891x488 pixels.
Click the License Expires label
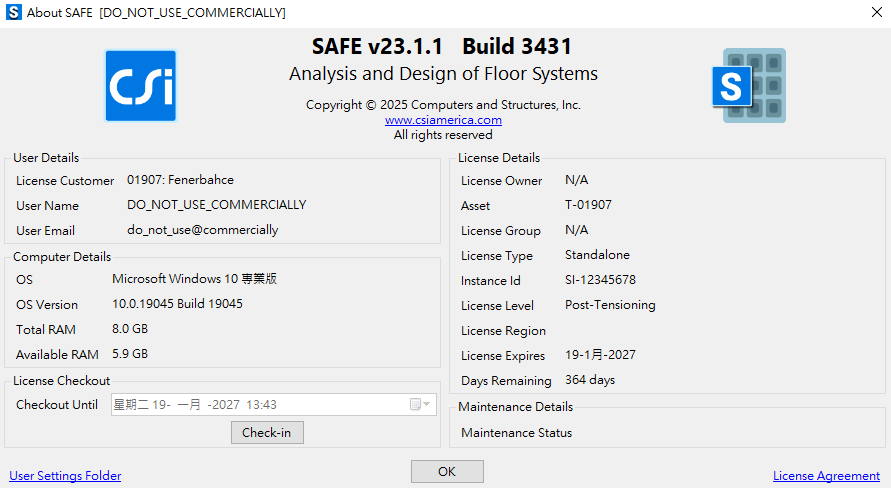tap(503, 356)
